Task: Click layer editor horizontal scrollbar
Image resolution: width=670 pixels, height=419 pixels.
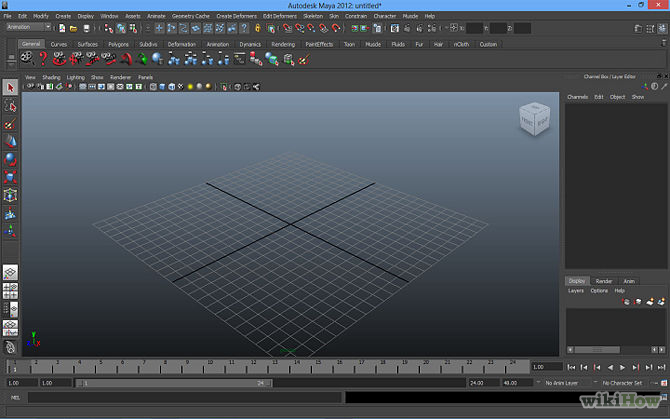Action: coord(597,350)
